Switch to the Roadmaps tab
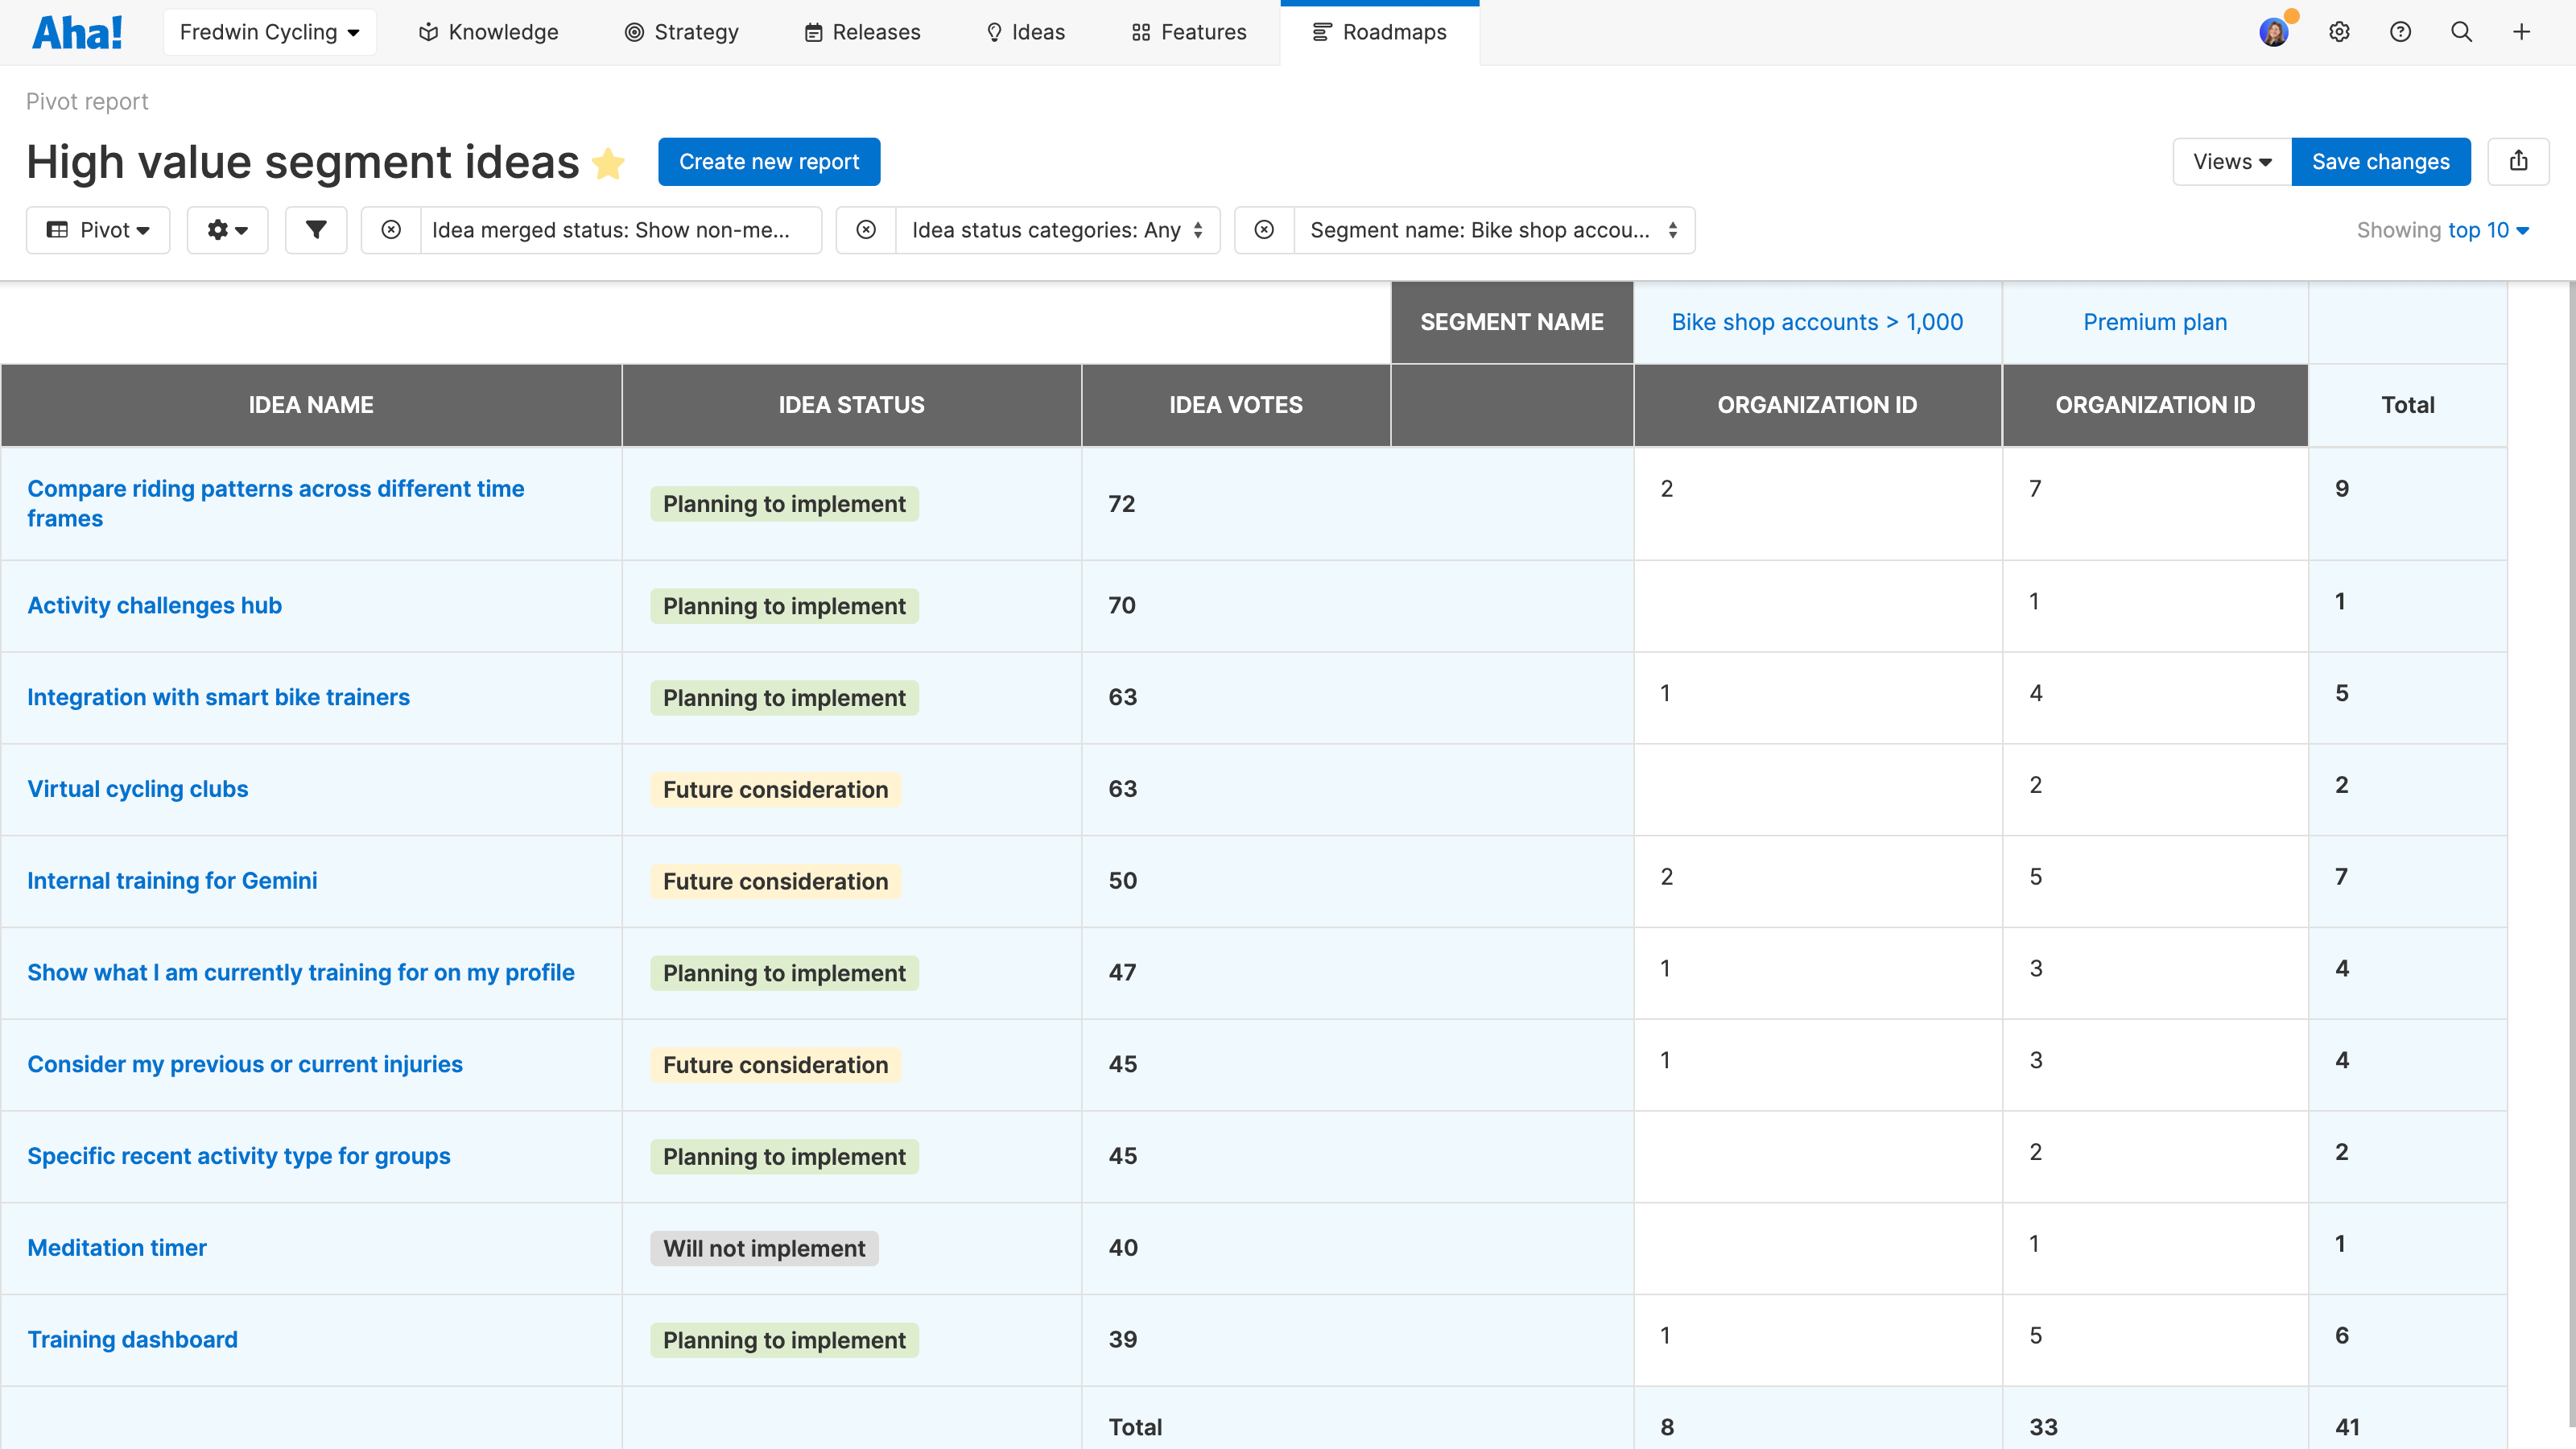Image resolution: width=2576 pixels, height=1449 pixels. pyautogui.click(x=1380, y=32)
